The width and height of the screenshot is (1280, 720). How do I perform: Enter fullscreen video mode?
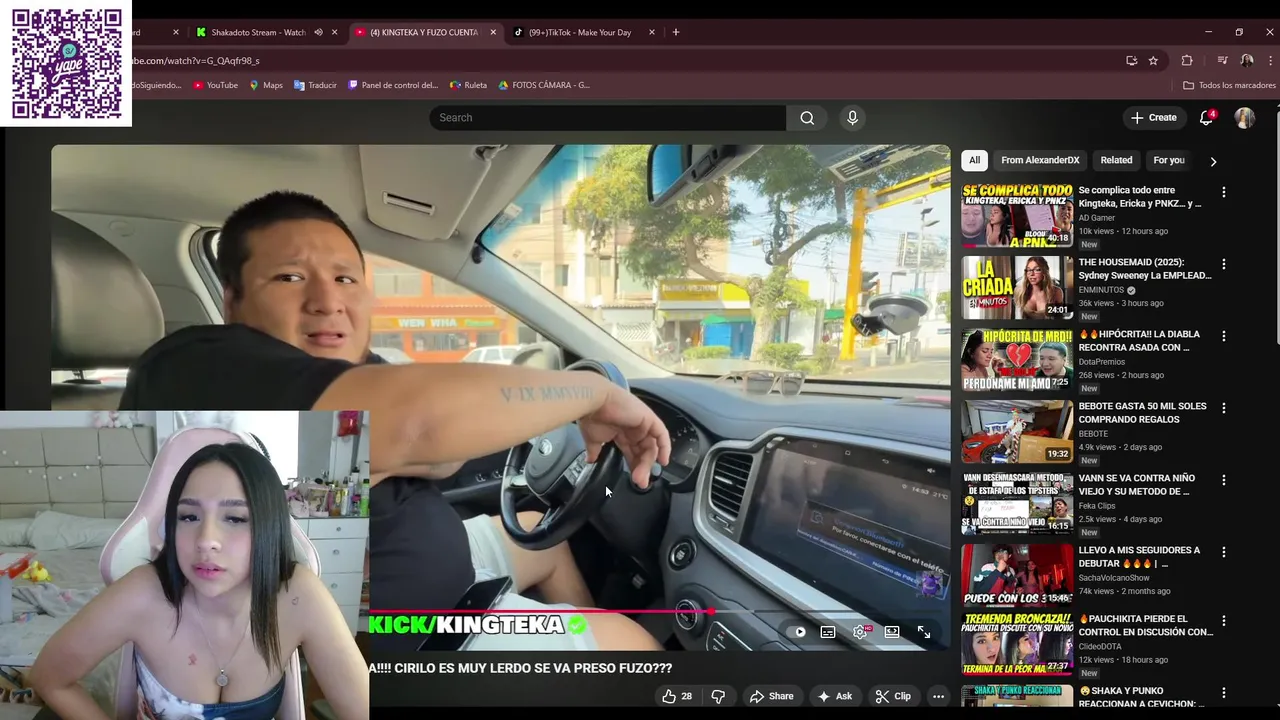(924, 632)
